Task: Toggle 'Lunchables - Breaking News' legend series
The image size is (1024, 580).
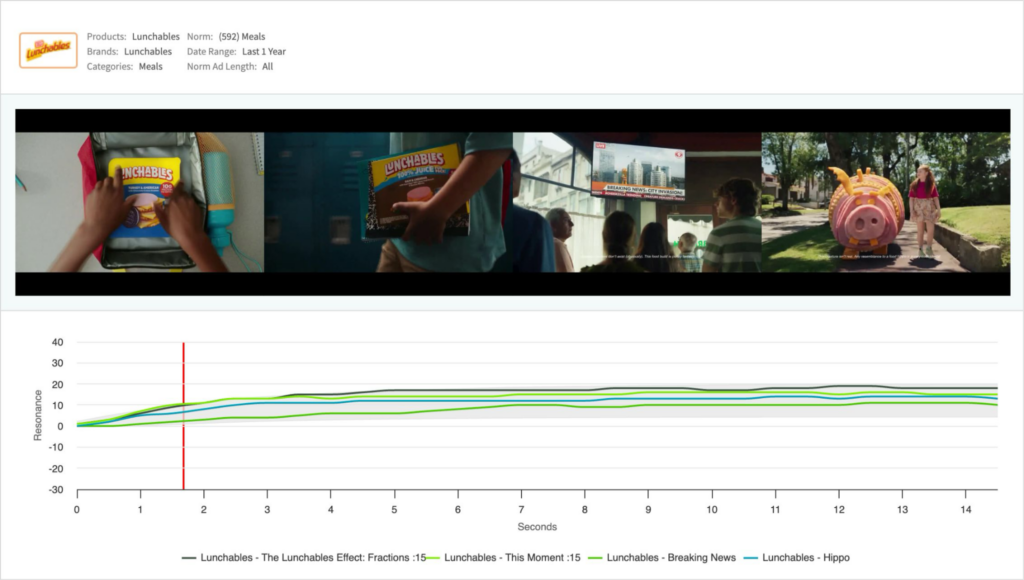Action: pyautogui.click(x=662, y=558)
